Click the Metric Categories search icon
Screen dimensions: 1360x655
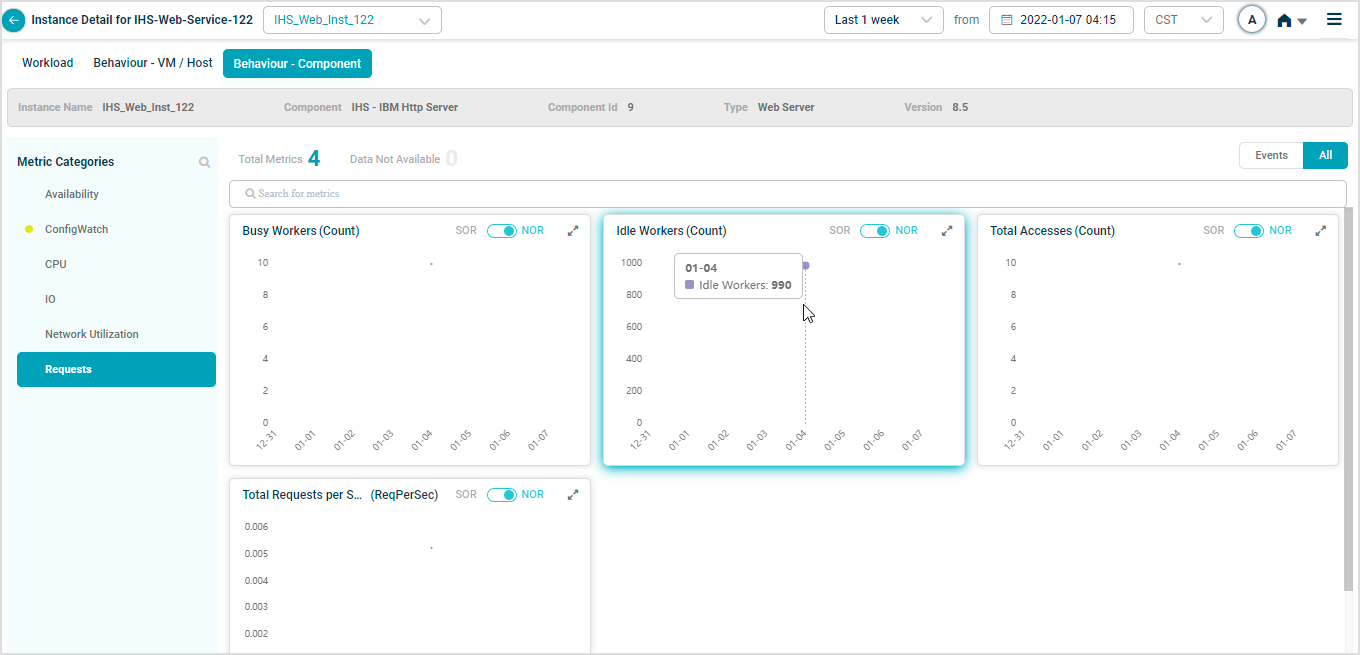(204, 162)
